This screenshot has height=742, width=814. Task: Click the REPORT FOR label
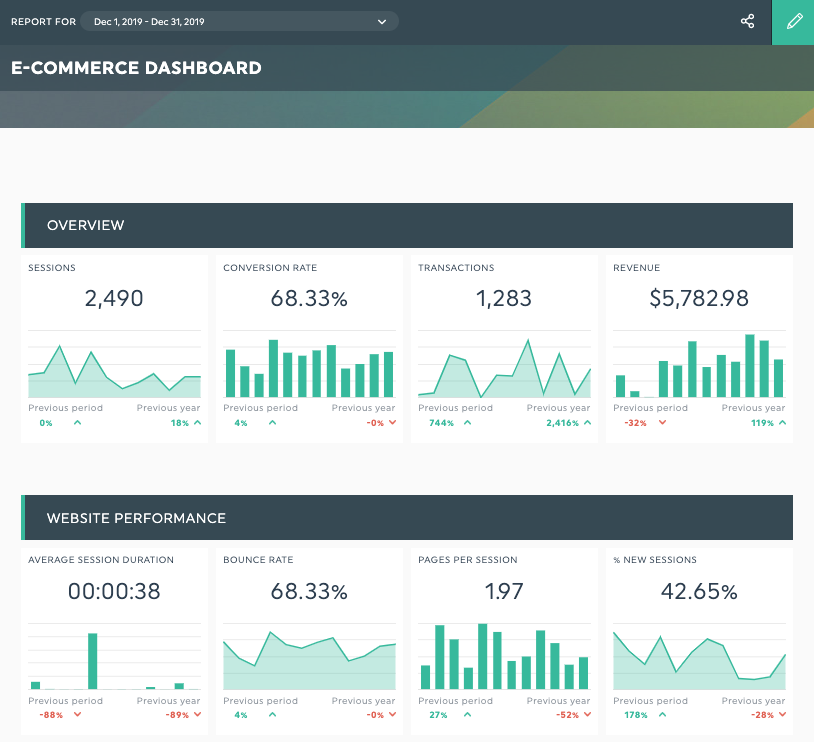click(x=44, y=22)
